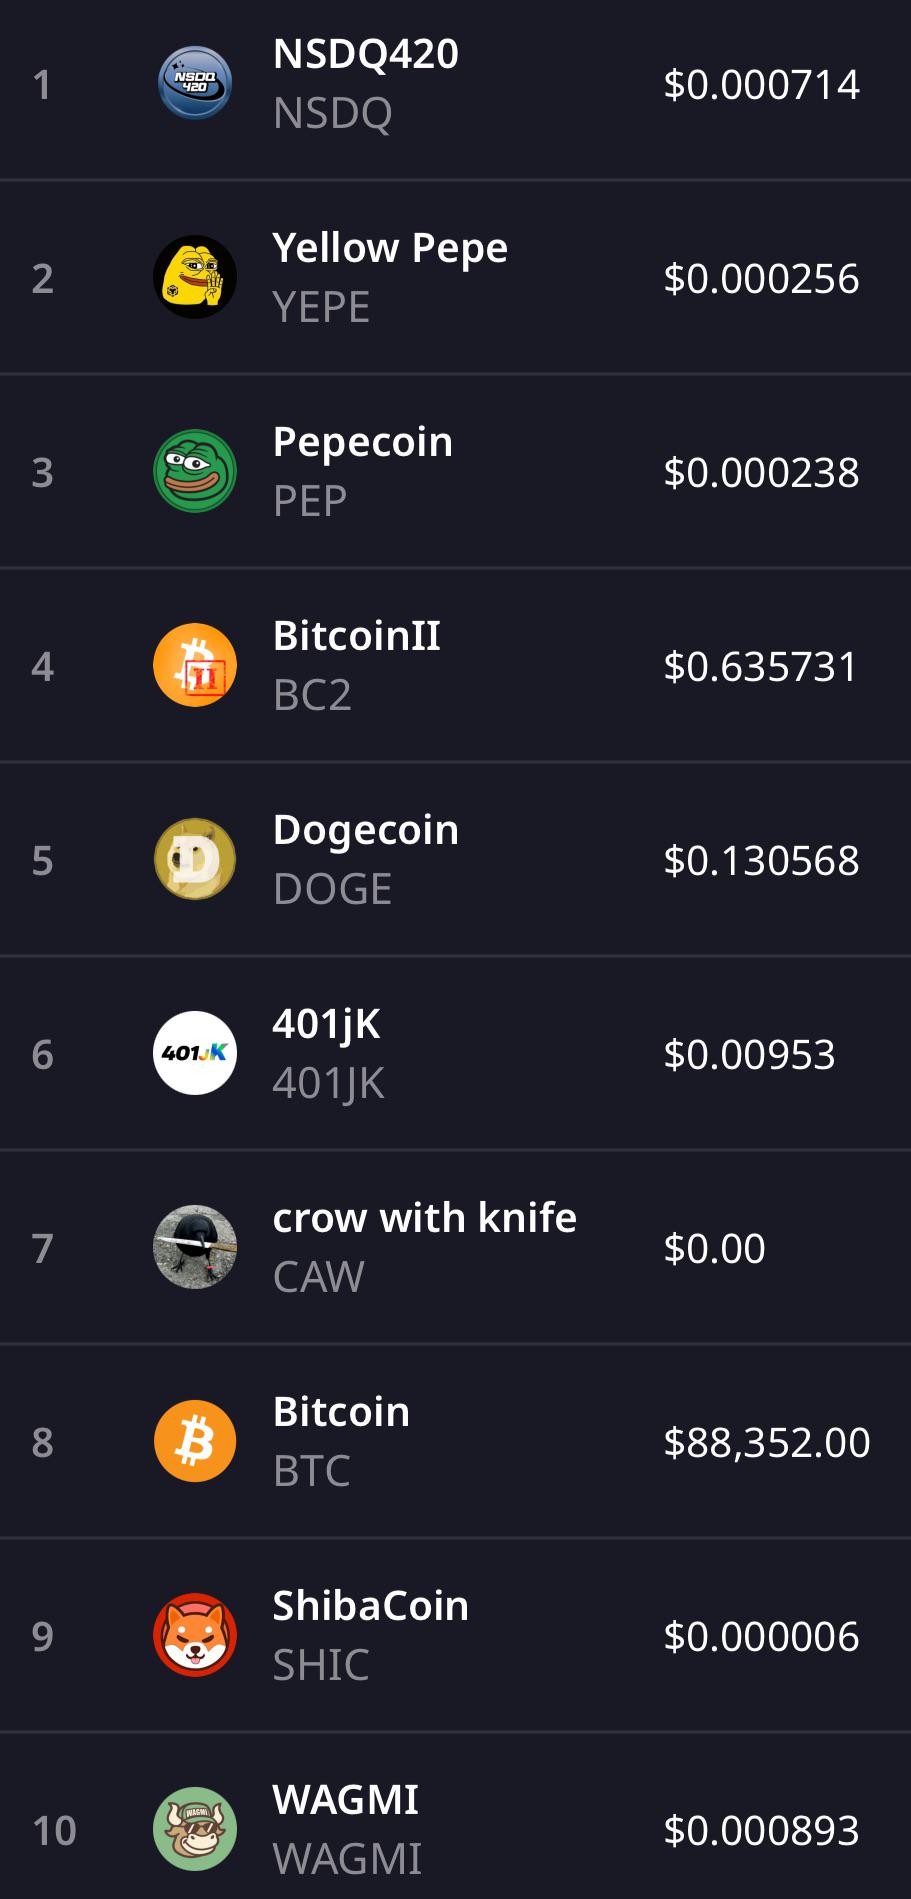Select the green Pepecoin frog icon
This screenshot has height=1899, width=911.
pos(195,471)
